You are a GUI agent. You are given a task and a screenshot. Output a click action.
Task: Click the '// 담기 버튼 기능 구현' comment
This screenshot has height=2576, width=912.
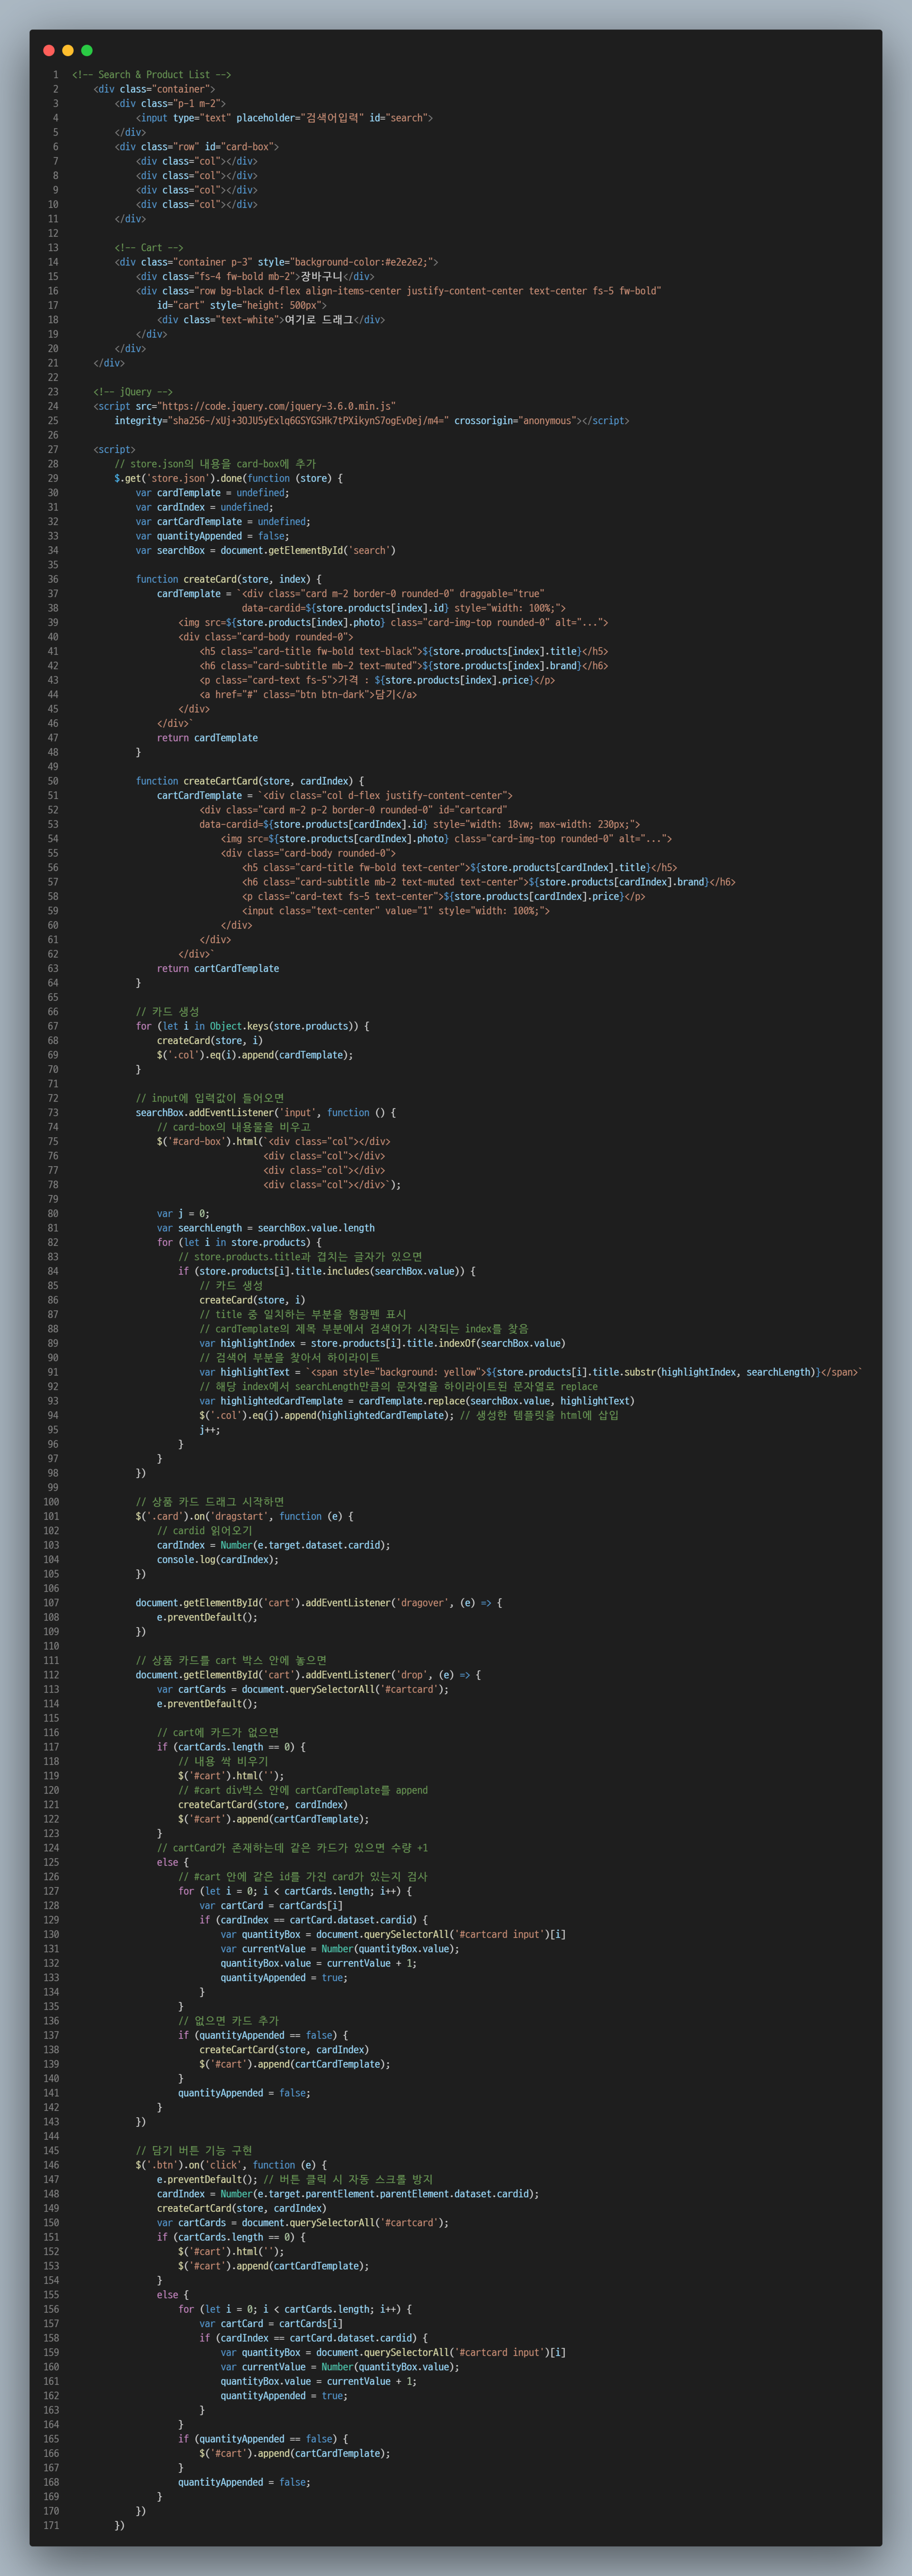click(194, 2151)
